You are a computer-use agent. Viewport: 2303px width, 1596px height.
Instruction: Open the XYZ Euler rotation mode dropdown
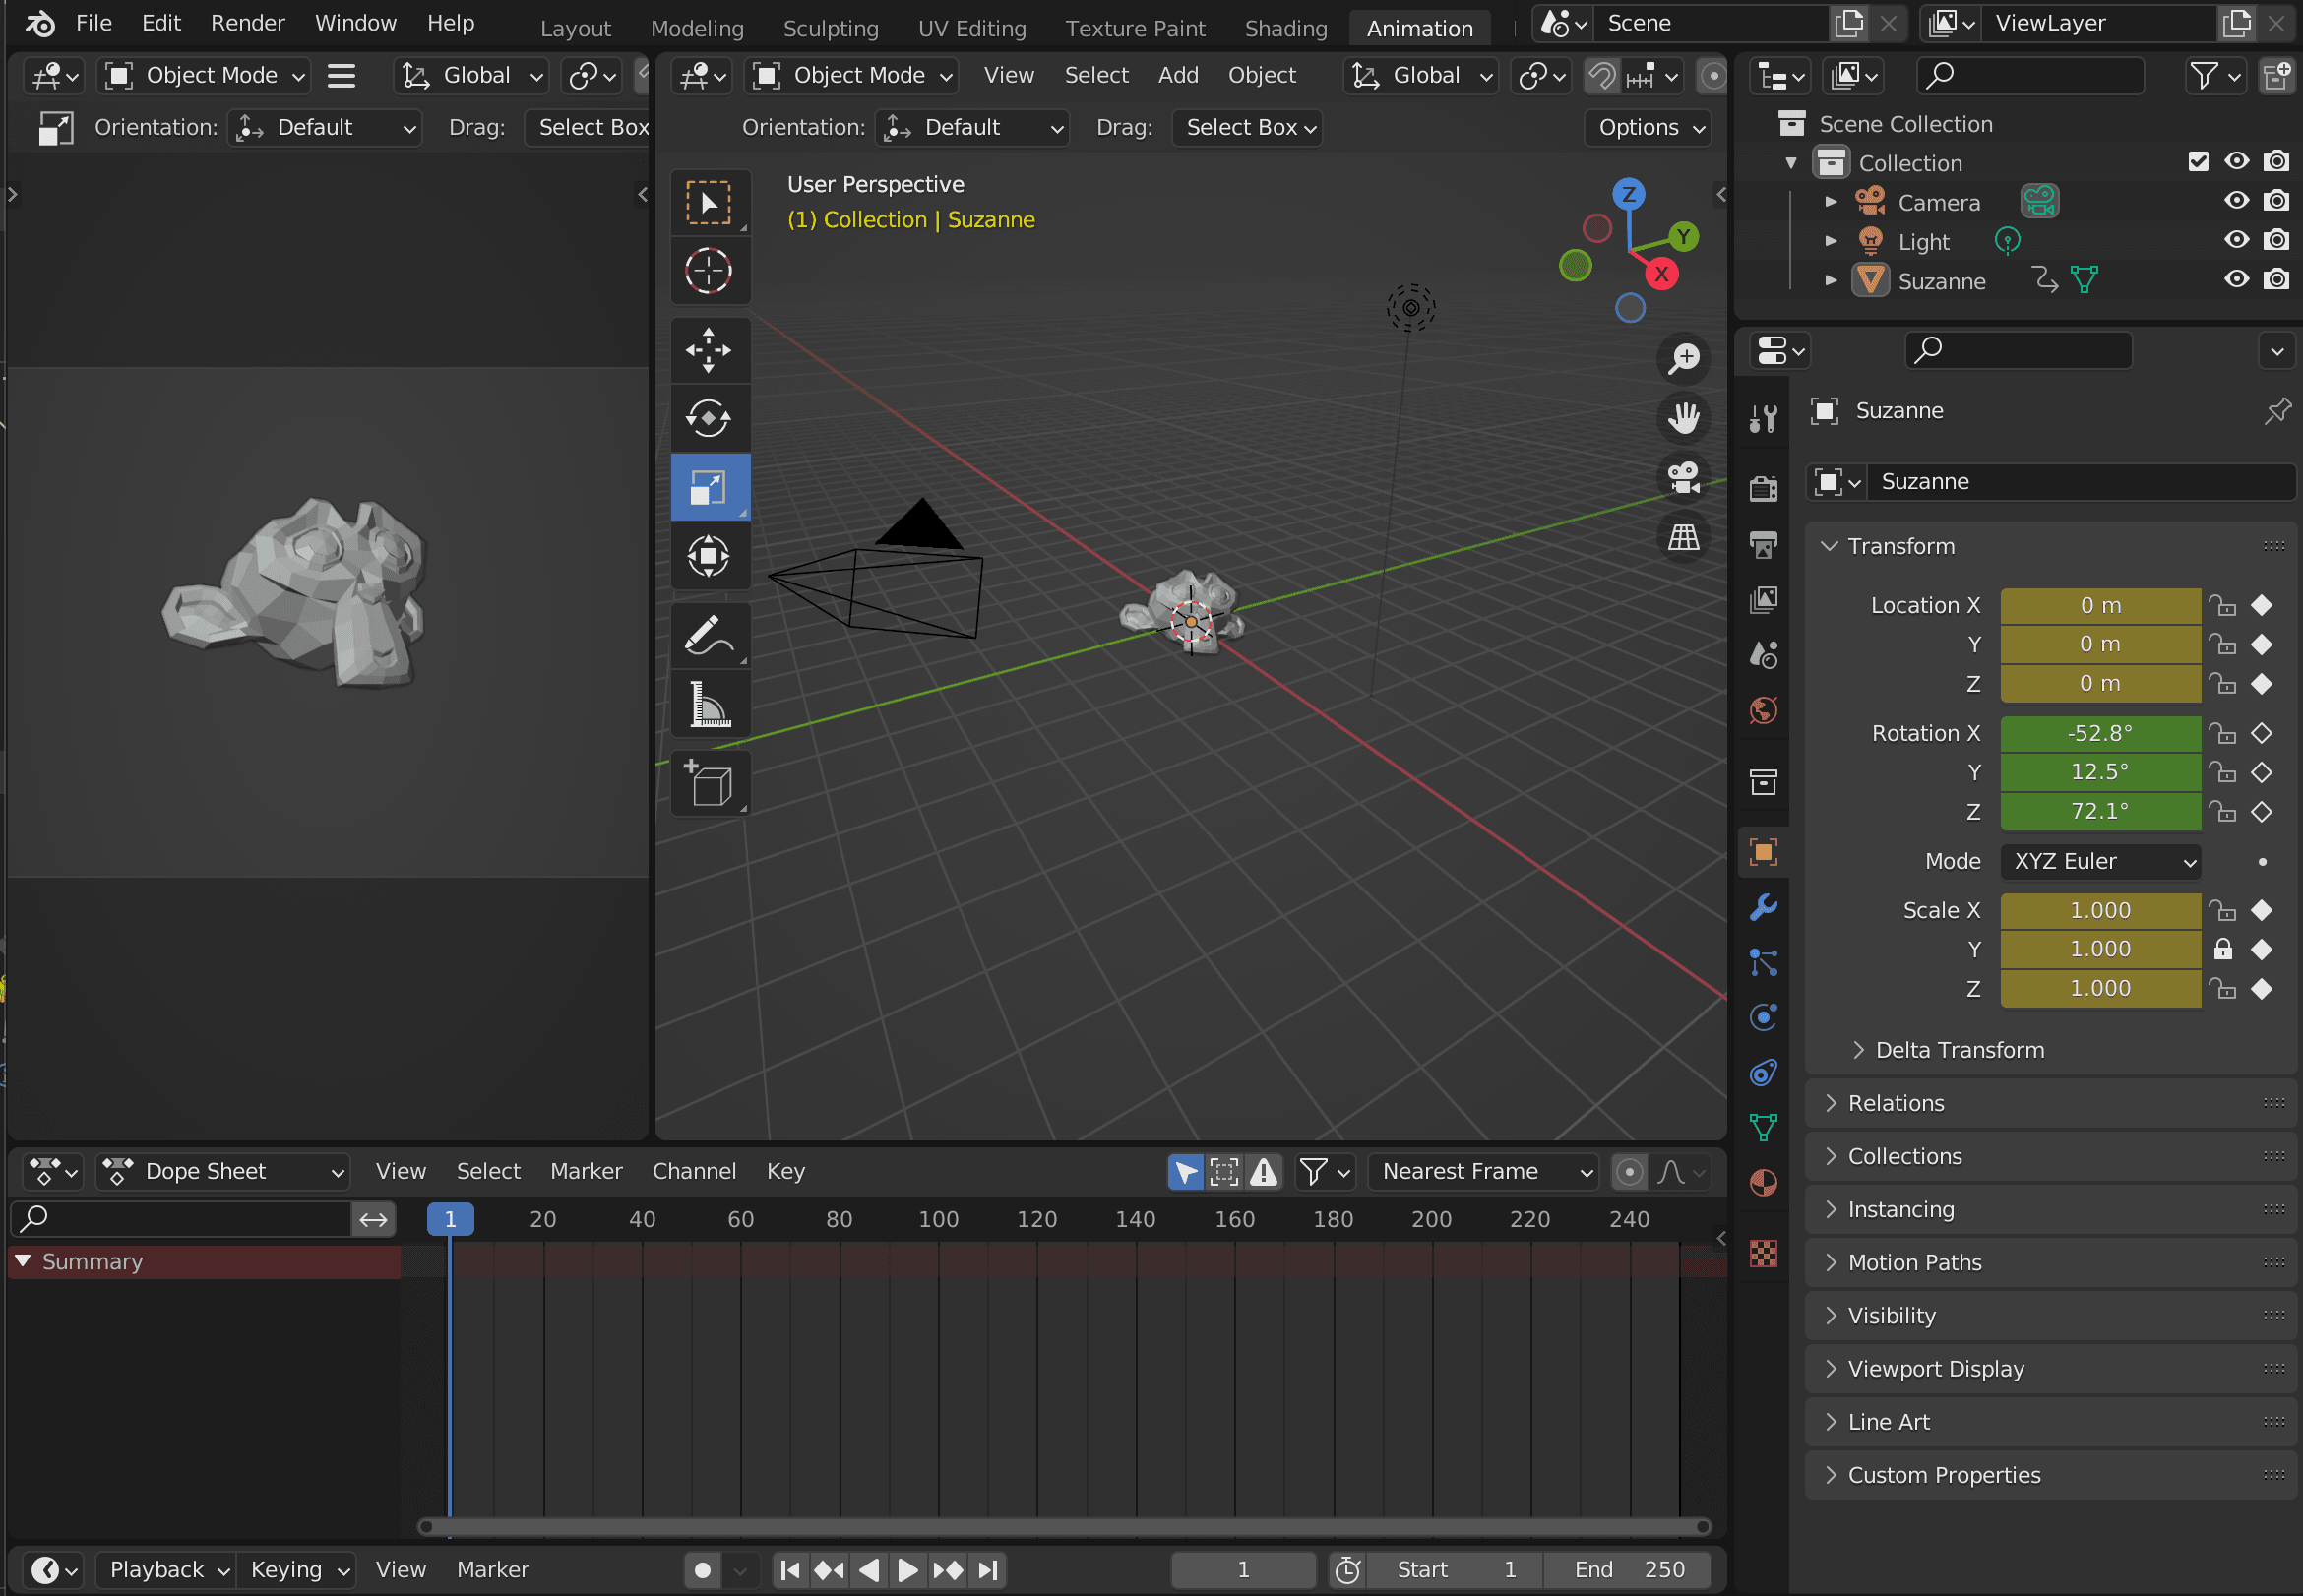(x=2101, y=863)
